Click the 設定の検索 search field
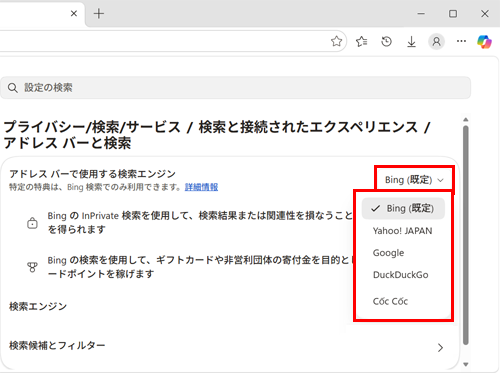The width and height of the screenshot is (500, 373). coord(235,88)
